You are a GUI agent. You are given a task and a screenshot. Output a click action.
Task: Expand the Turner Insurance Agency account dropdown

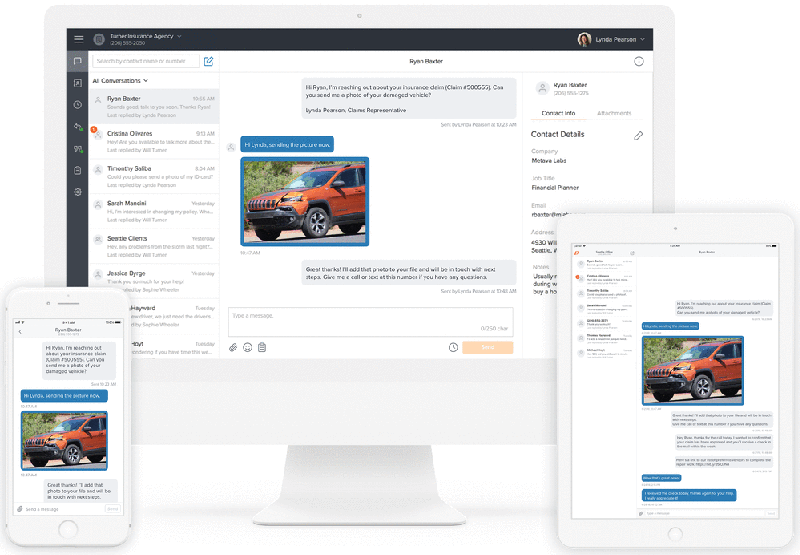(179, 36)
